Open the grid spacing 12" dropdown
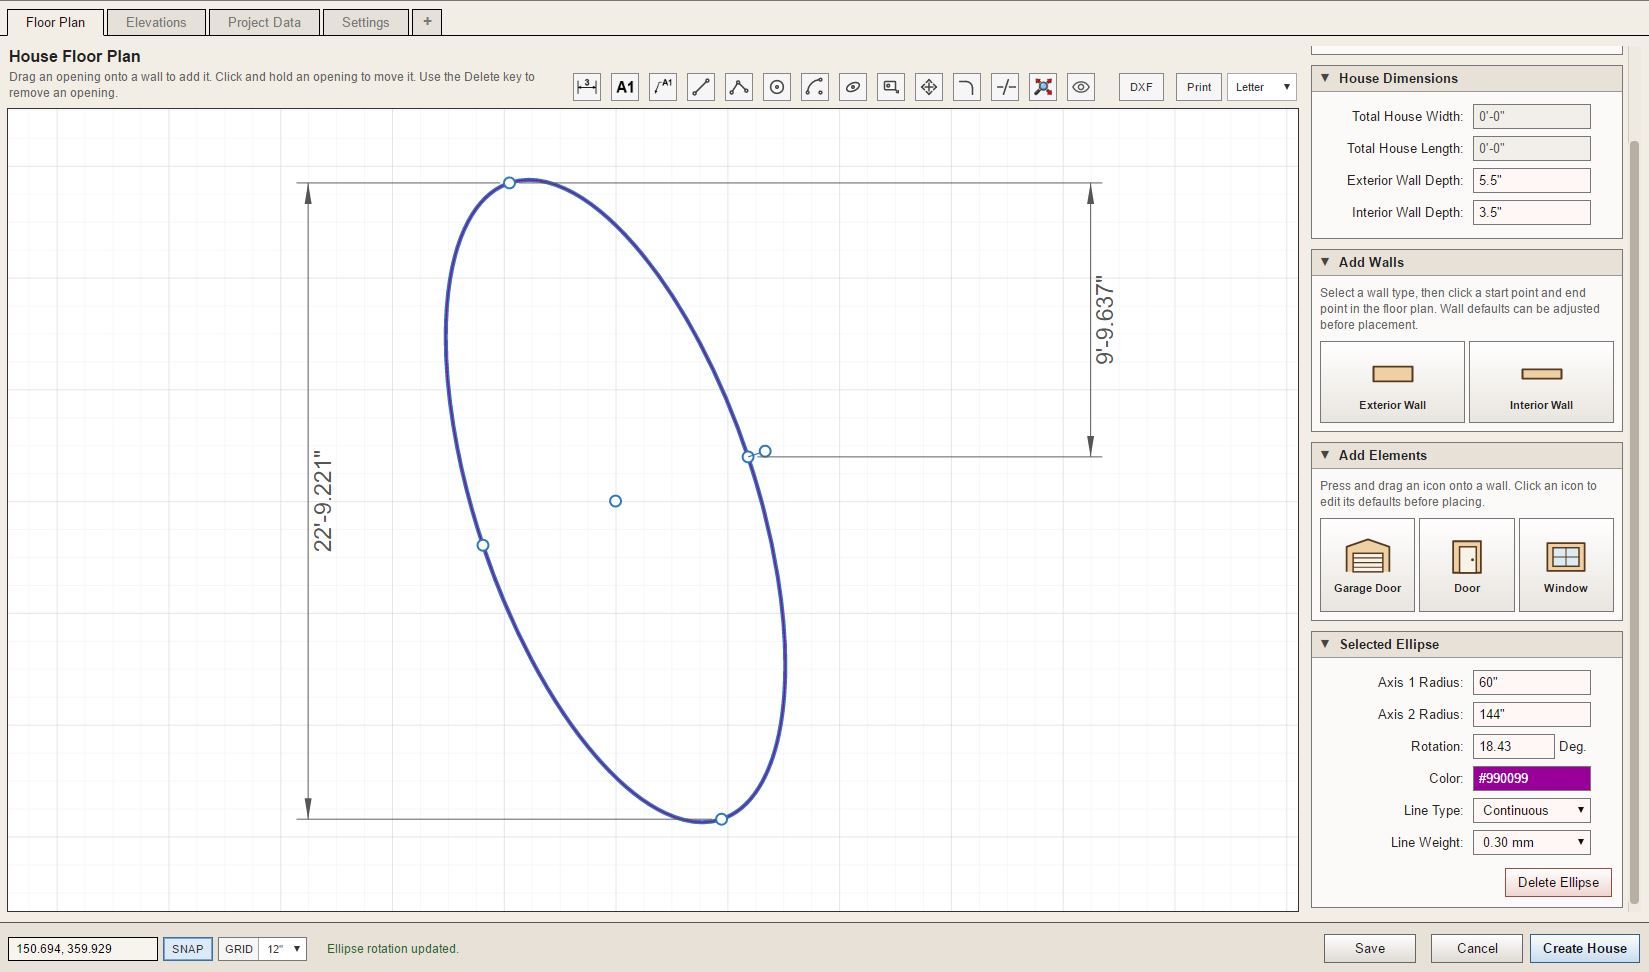Screen dimensions: 1649x972 pyautogui.click(x=283, y=949)
